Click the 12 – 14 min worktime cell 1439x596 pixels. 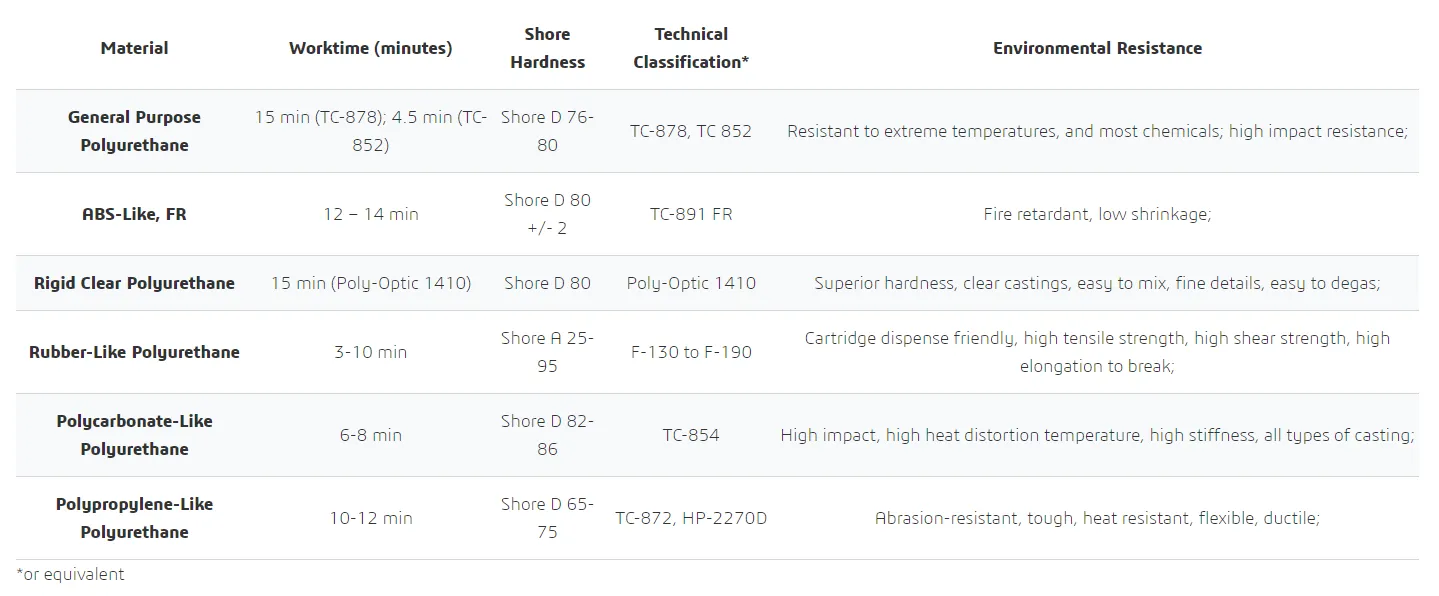(370, 214)
